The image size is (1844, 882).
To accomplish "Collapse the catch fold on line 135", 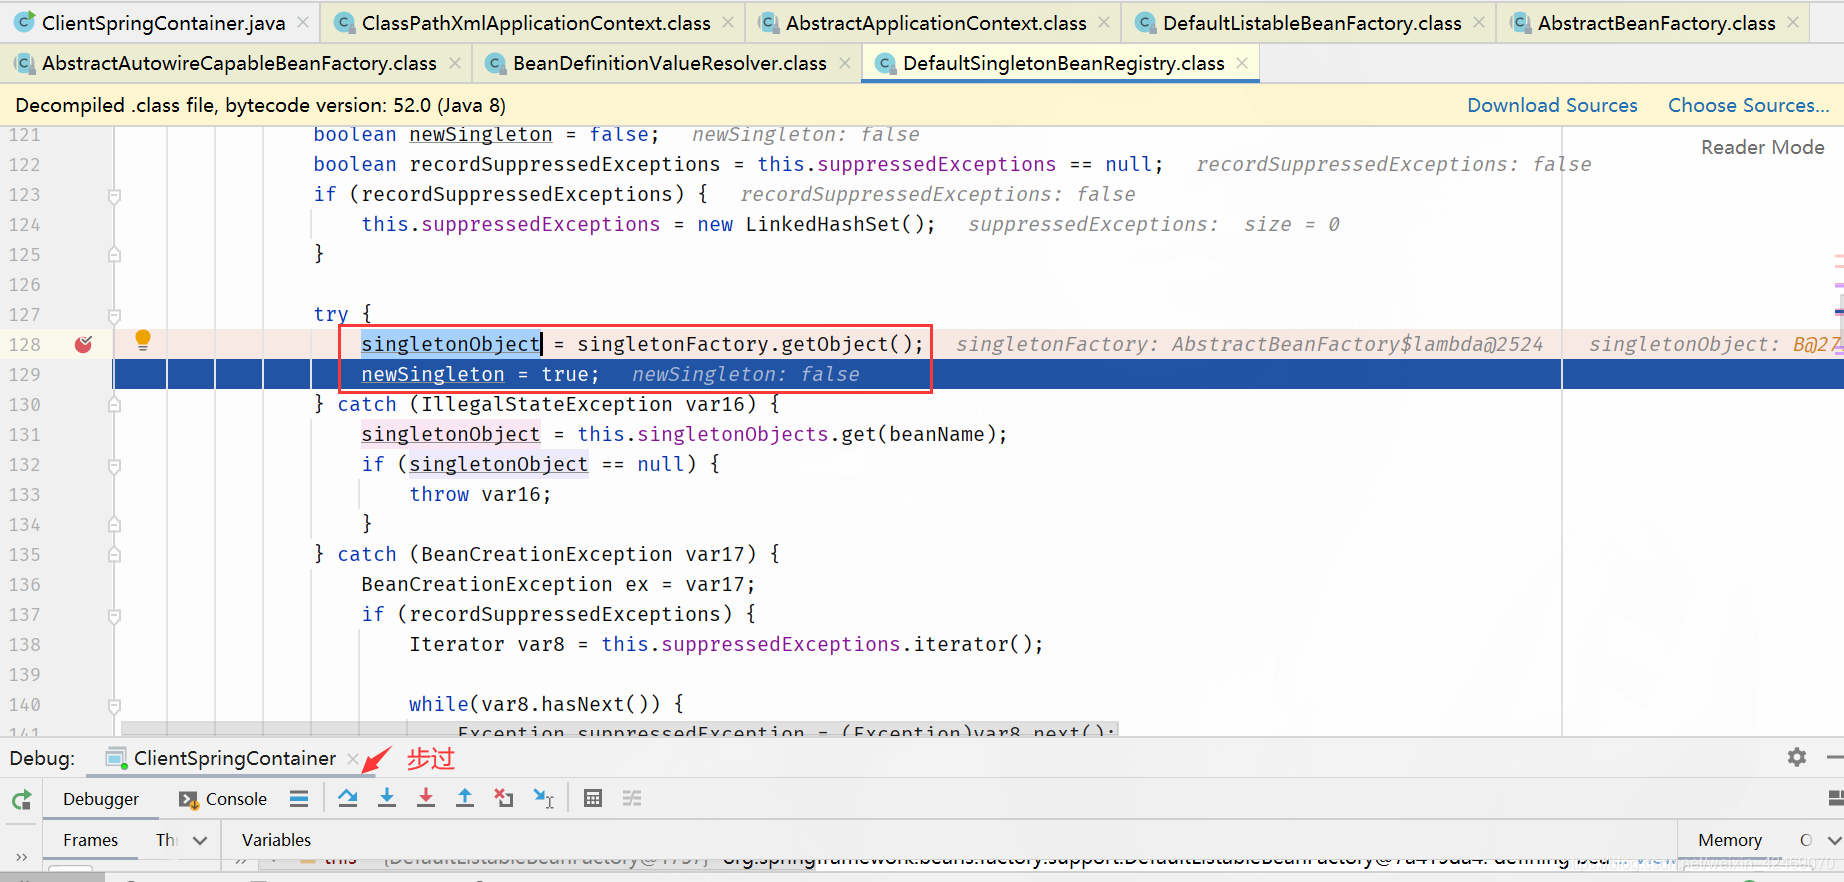I will click(x=115, y=555).
